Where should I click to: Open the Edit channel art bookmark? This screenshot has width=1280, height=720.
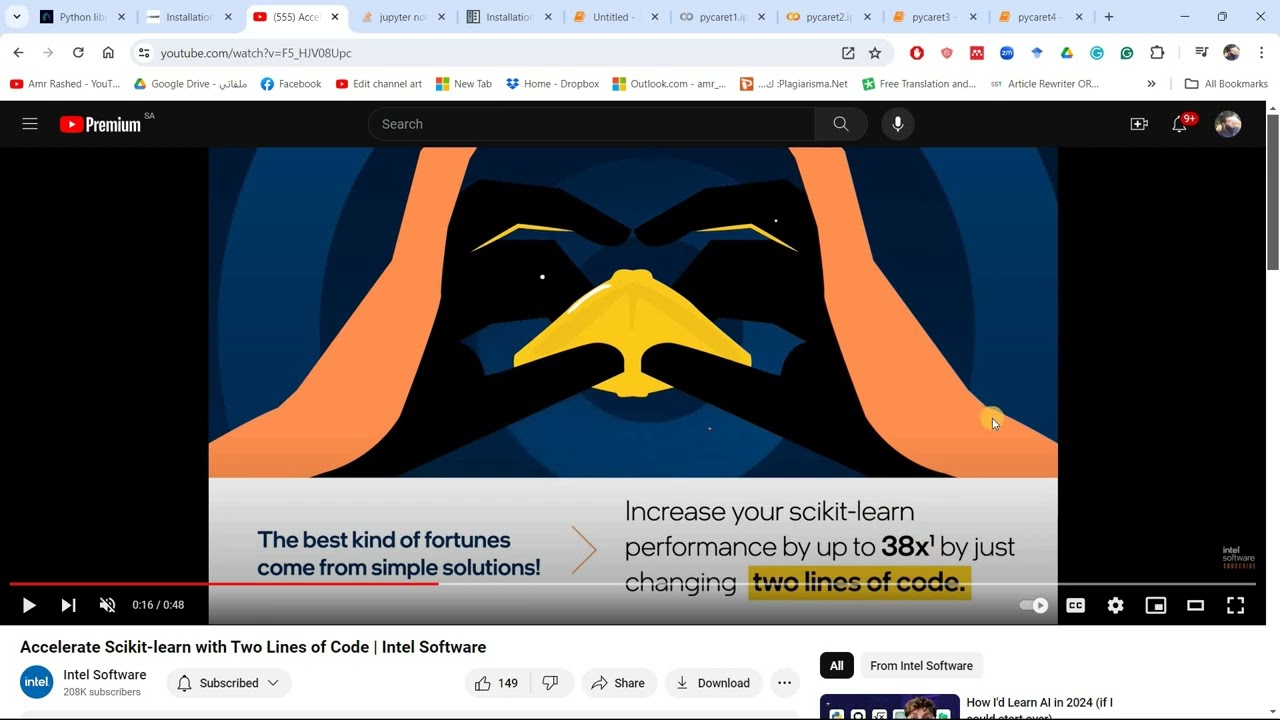point(379,84)
